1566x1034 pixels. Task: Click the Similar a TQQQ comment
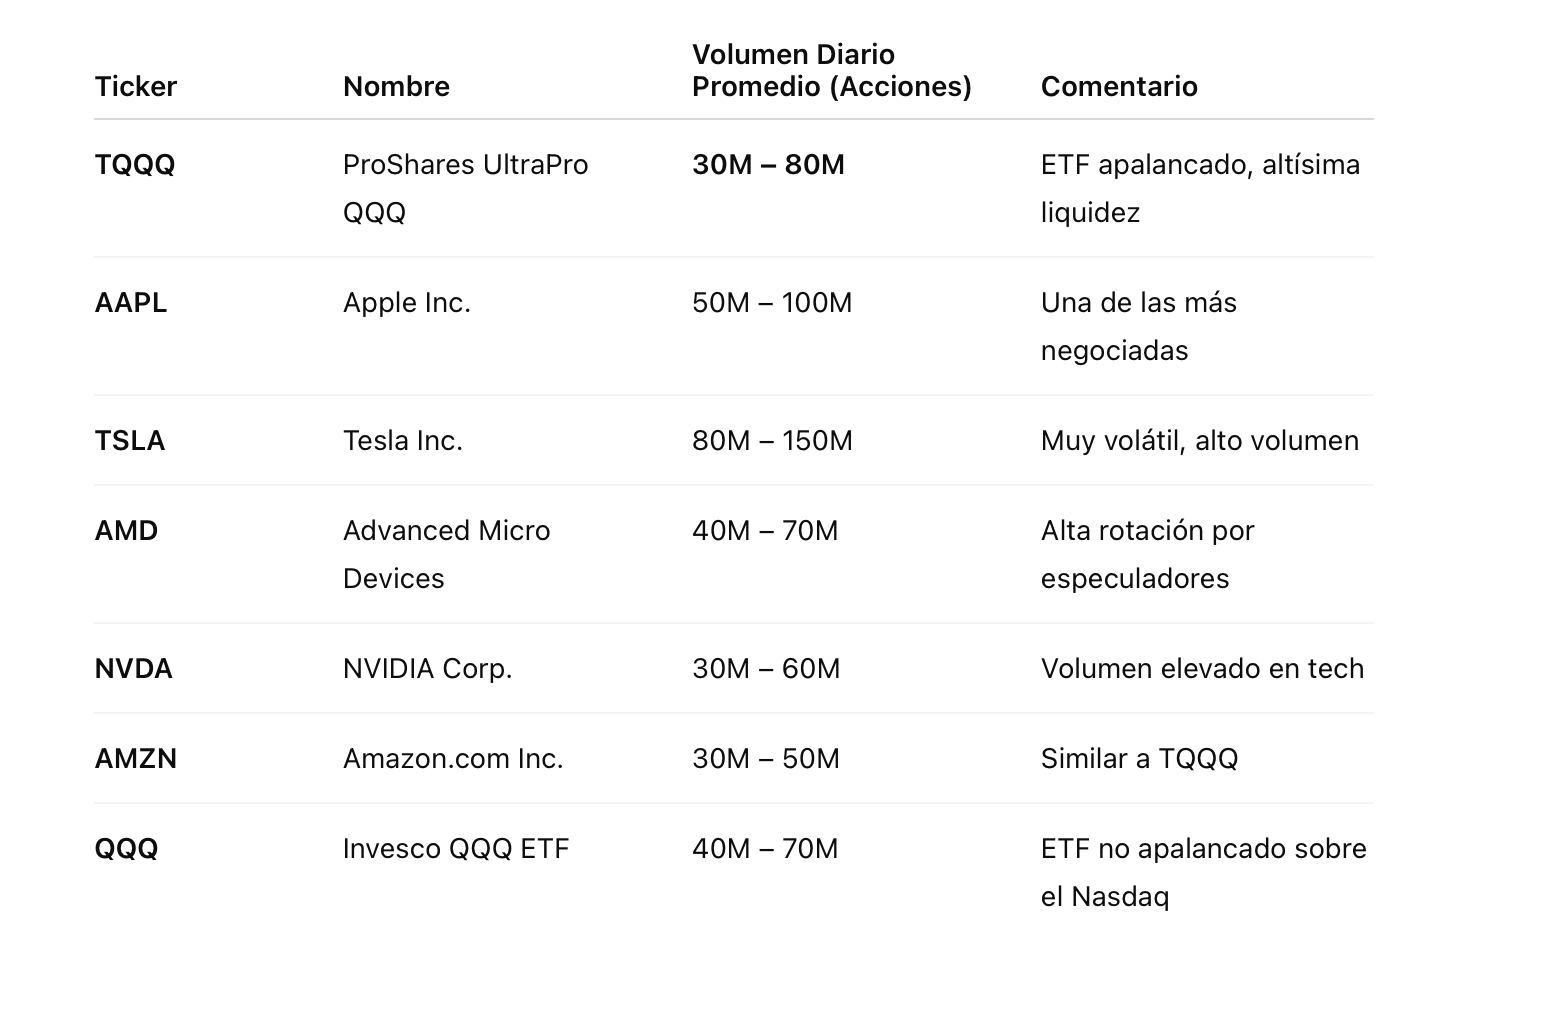point(1139,759)
